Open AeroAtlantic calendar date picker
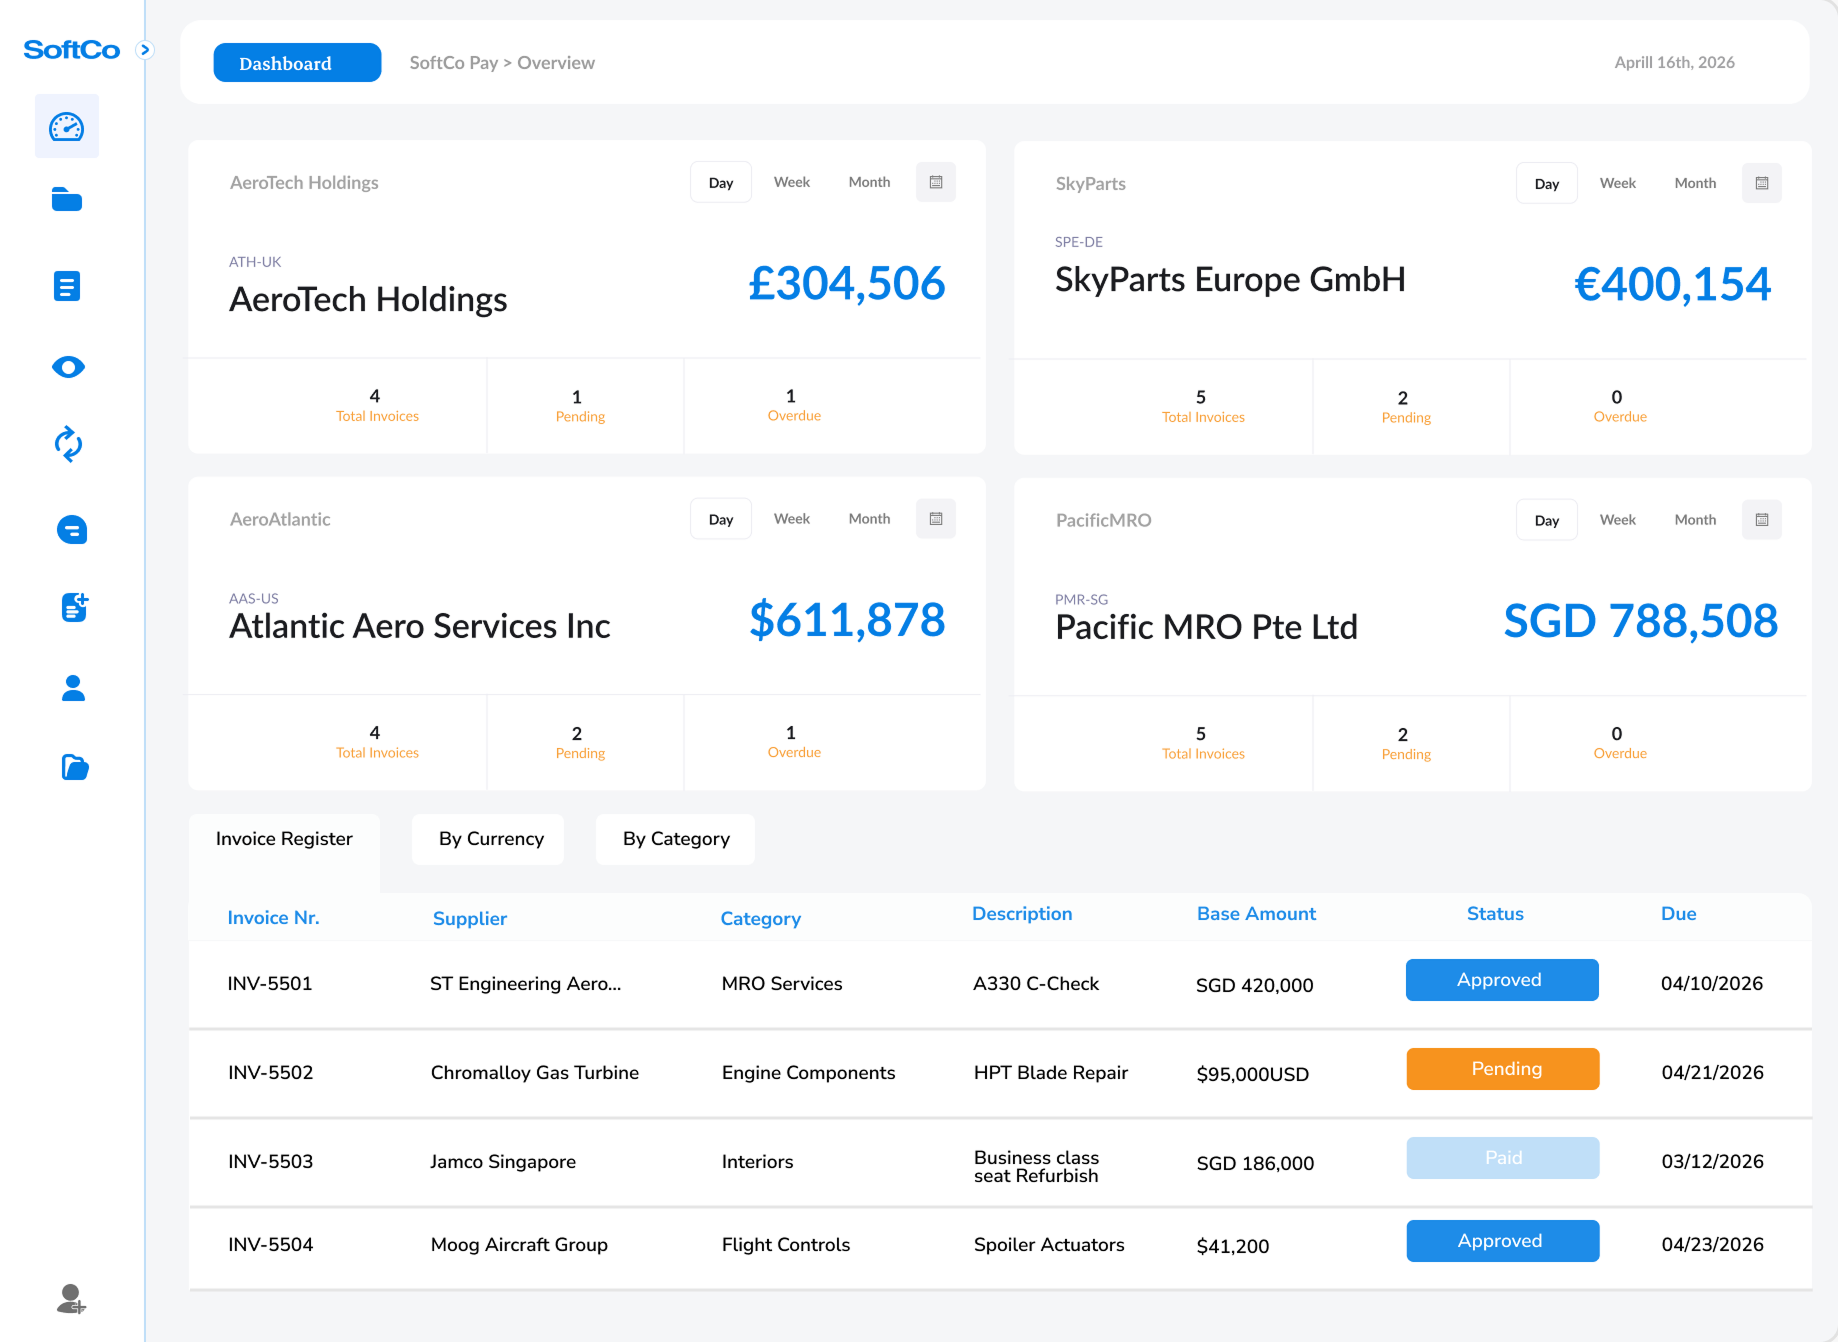 (935, 518)
